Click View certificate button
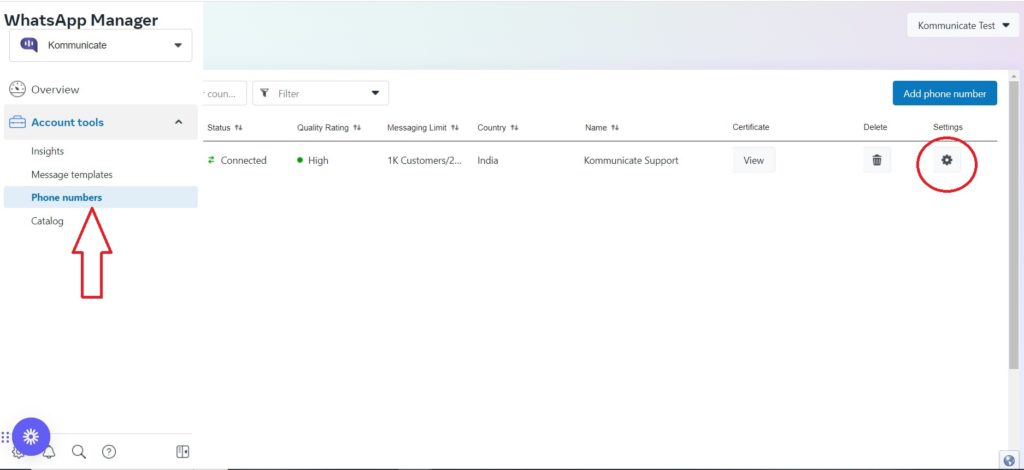The height and width of the screenshot is (470, 1024). click(753, 160)
